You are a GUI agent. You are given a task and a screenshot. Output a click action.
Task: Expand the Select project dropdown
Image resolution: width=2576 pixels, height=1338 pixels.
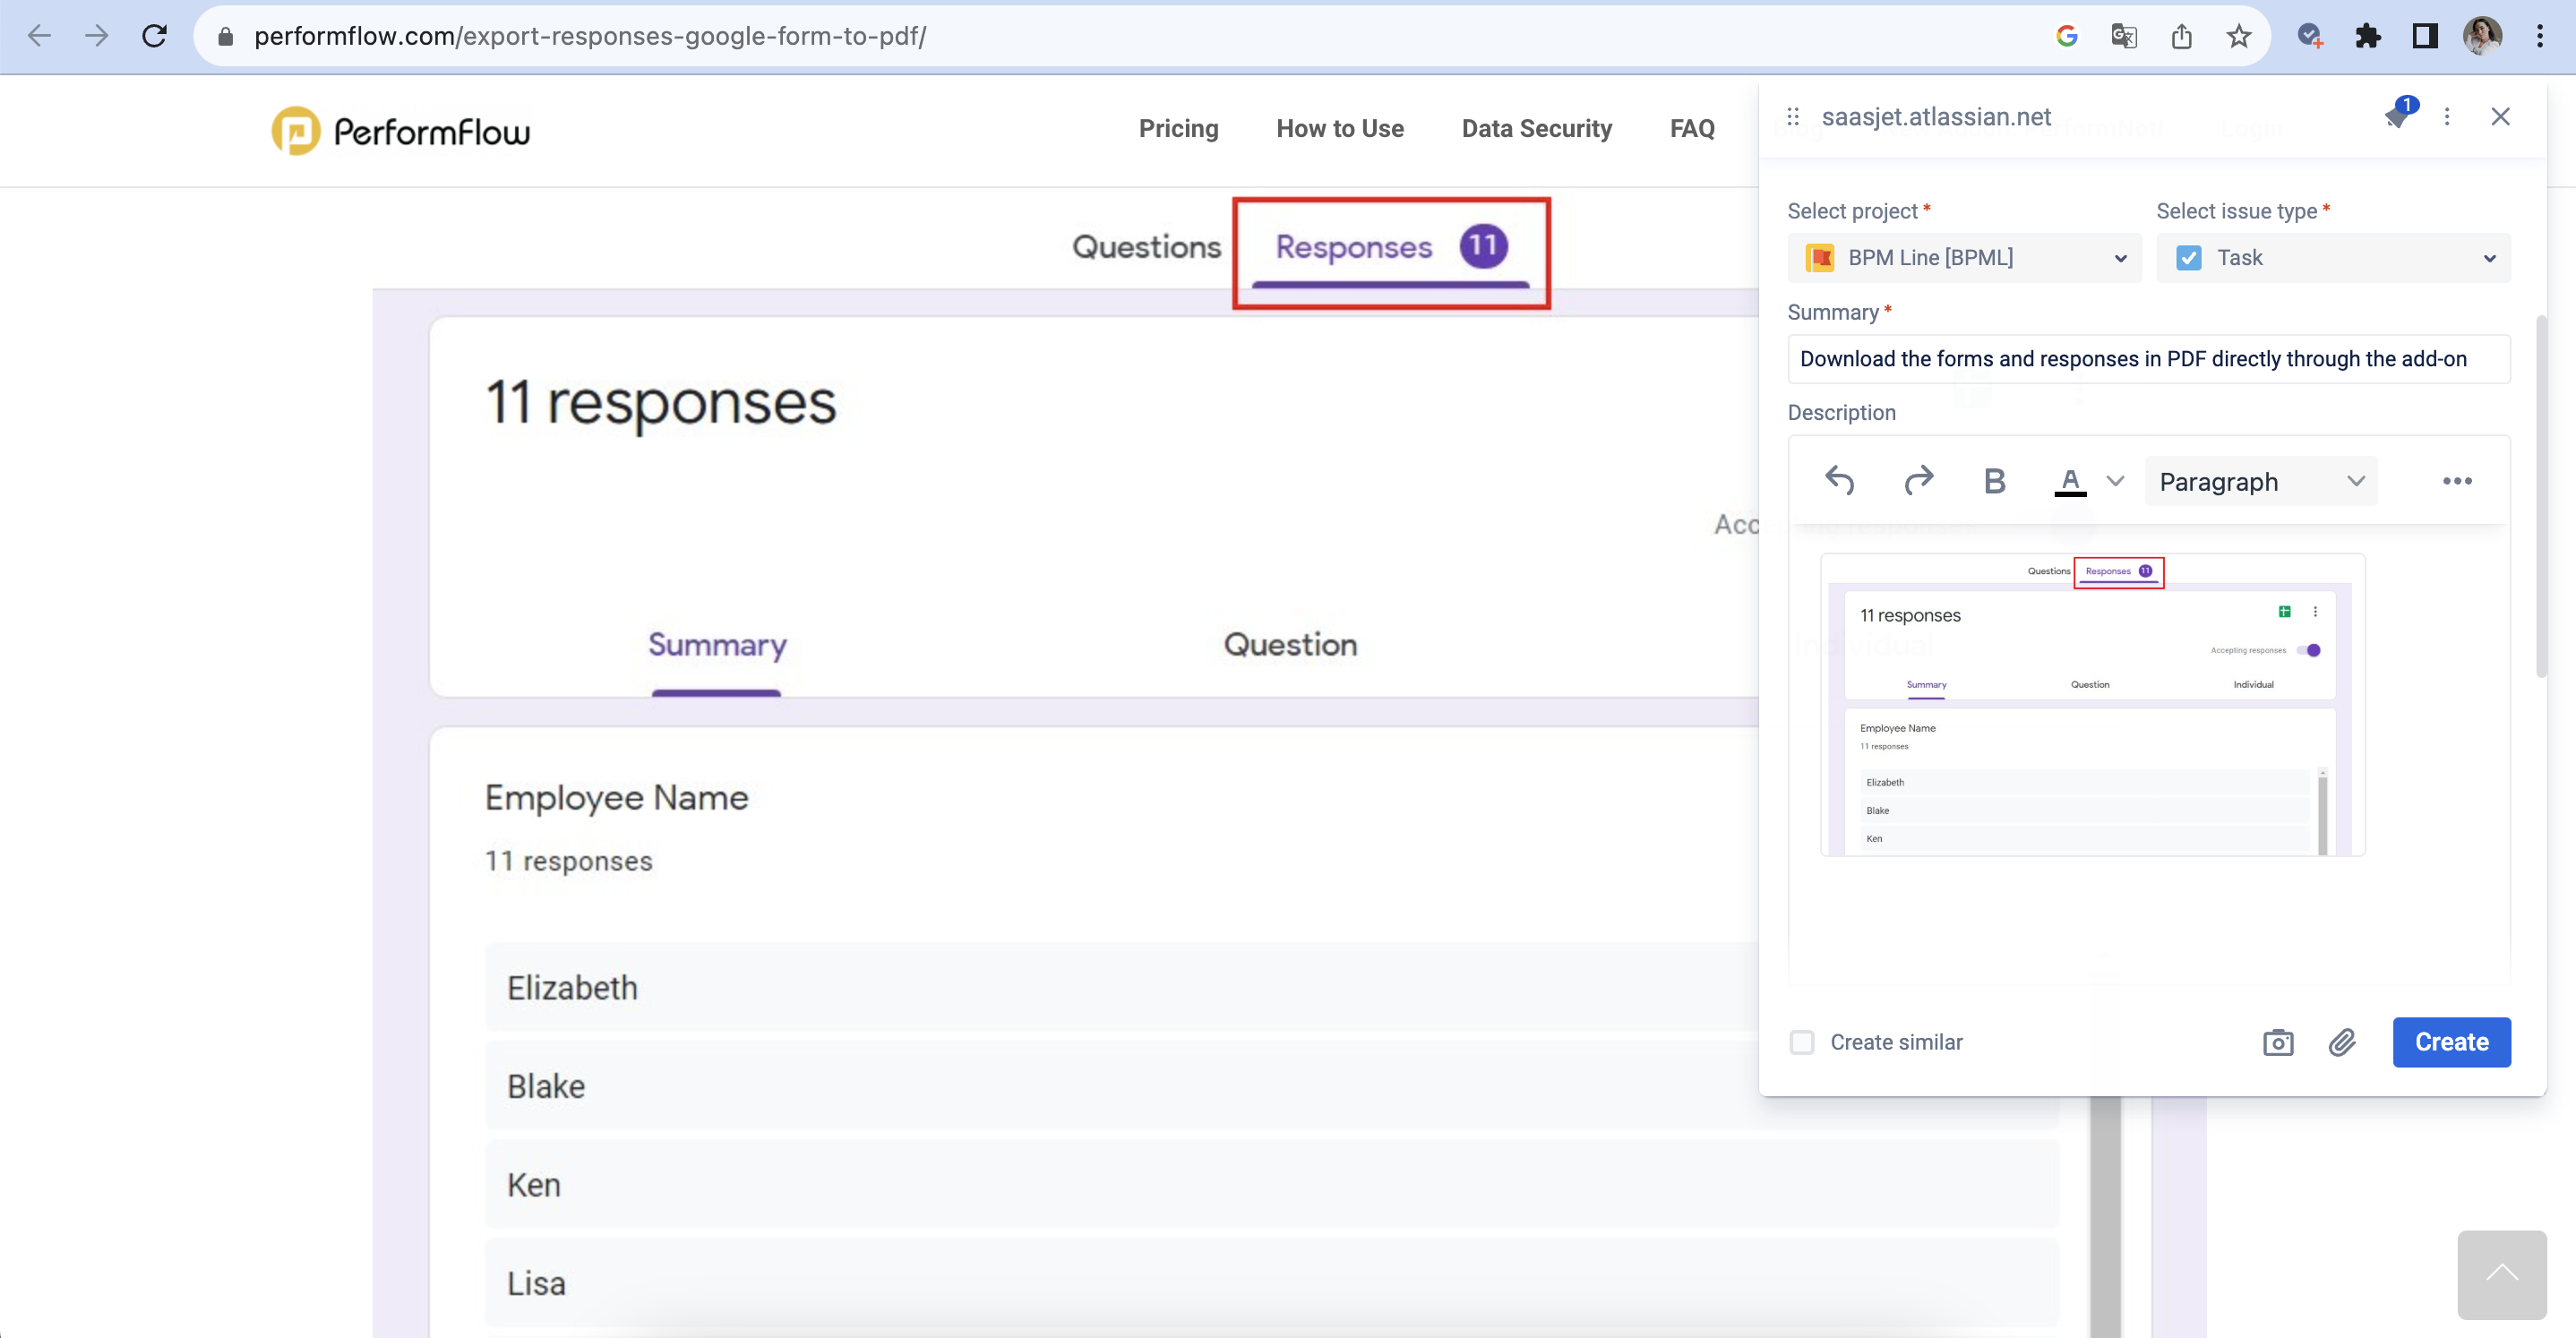pos(1964,258)
